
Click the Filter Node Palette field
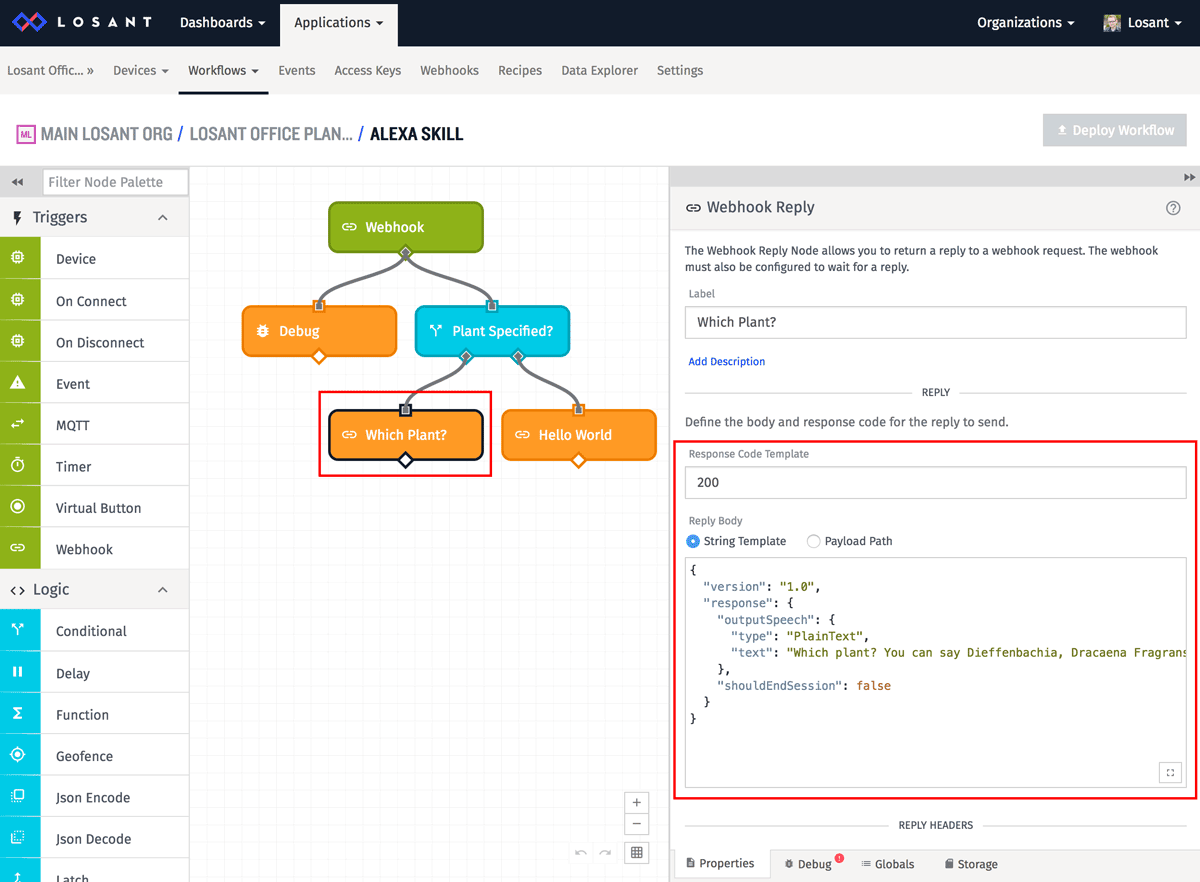pos(114,181)
